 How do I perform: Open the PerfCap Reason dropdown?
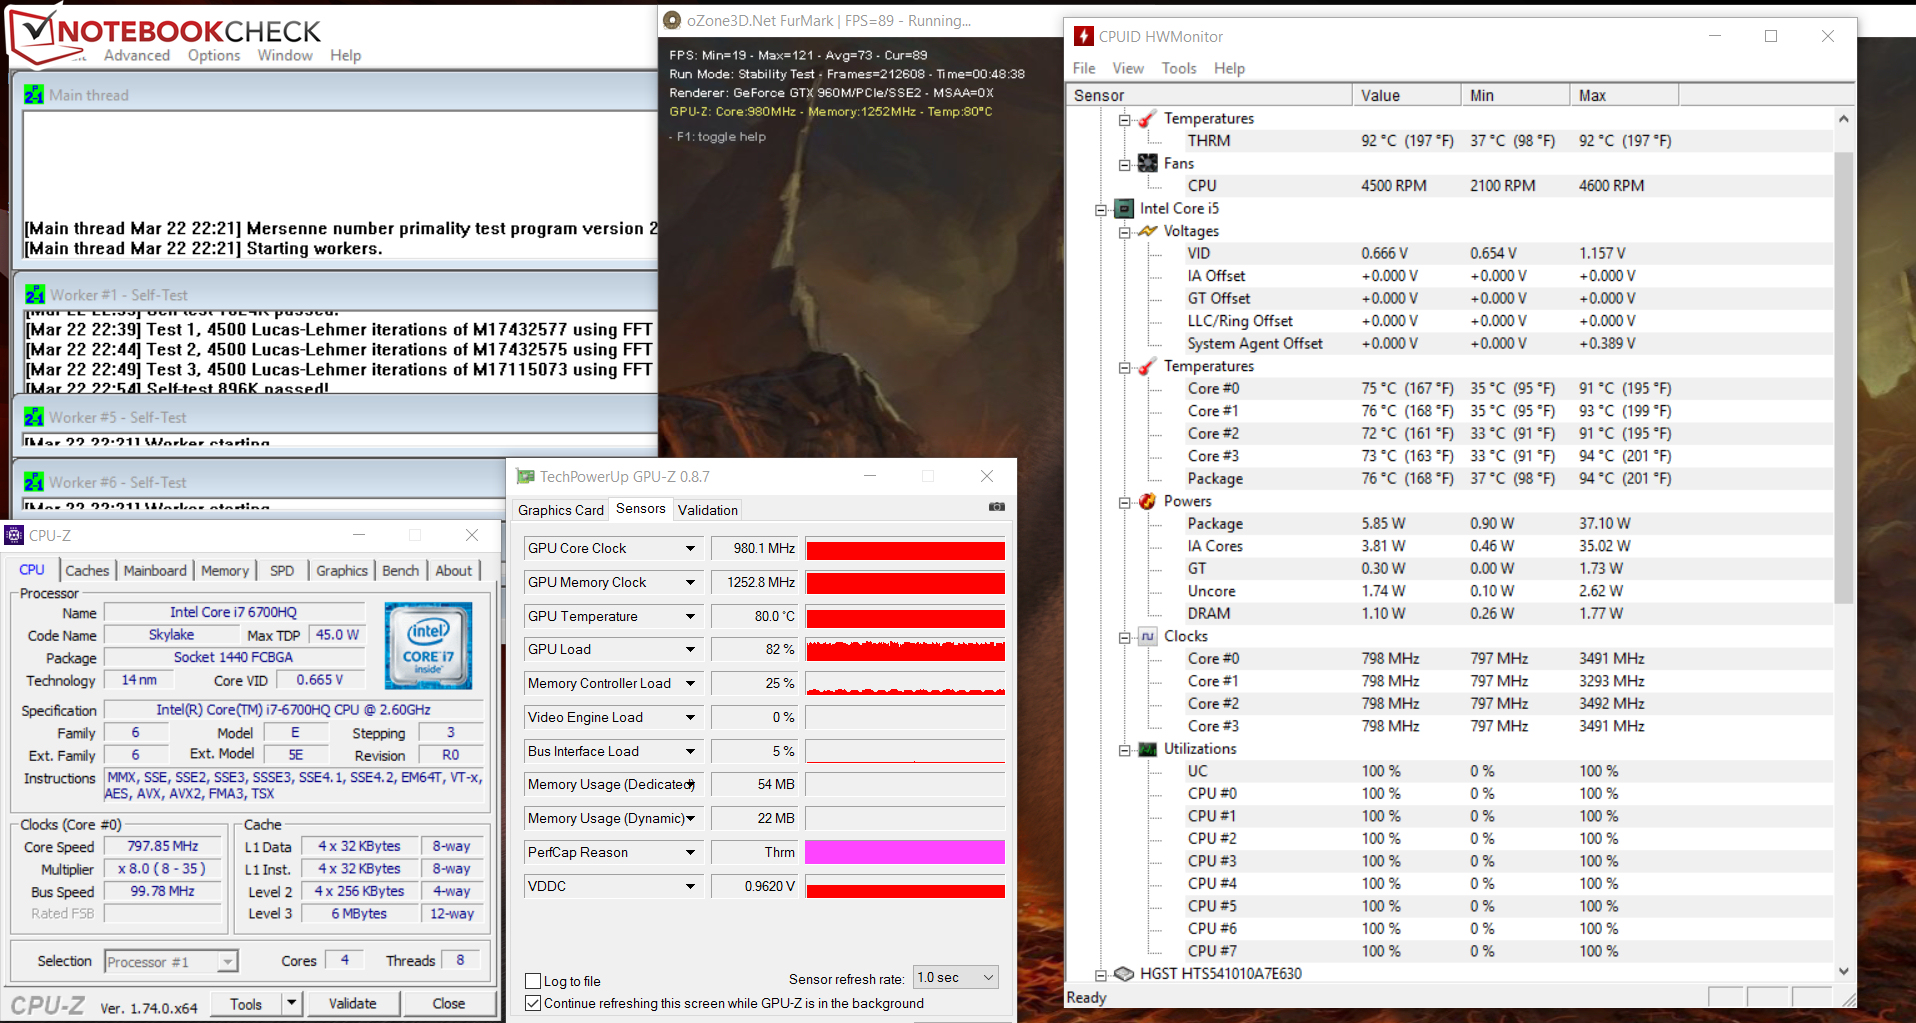(x=690, y=852)
